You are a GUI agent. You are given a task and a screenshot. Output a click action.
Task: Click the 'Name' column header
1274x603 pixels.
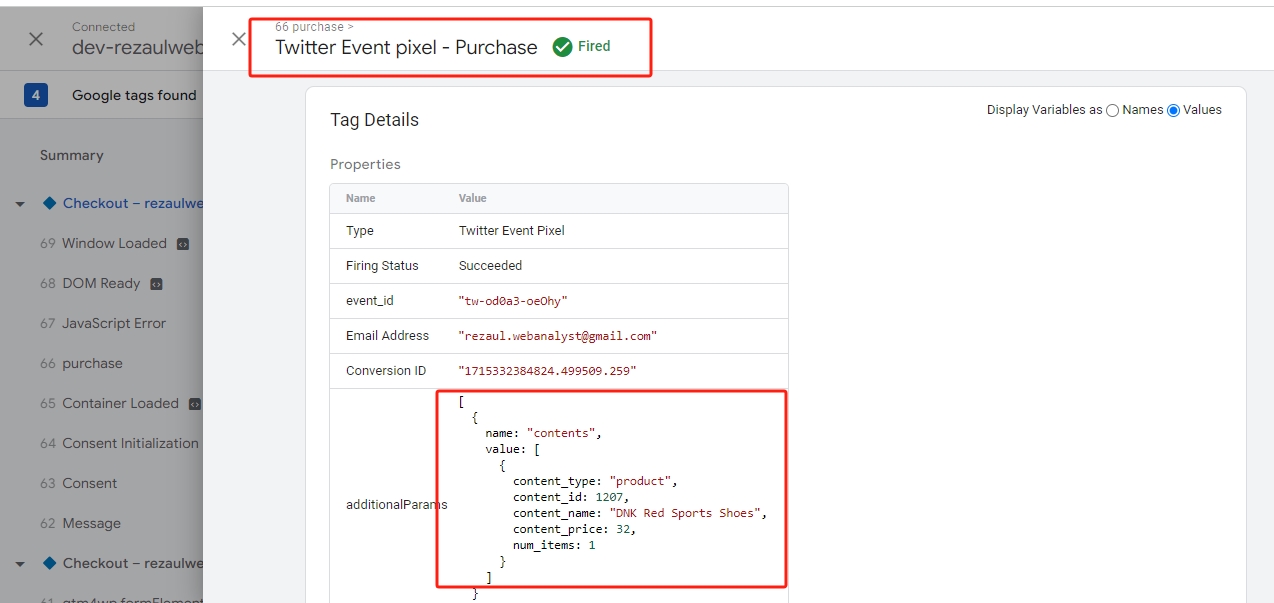(361, 198)
